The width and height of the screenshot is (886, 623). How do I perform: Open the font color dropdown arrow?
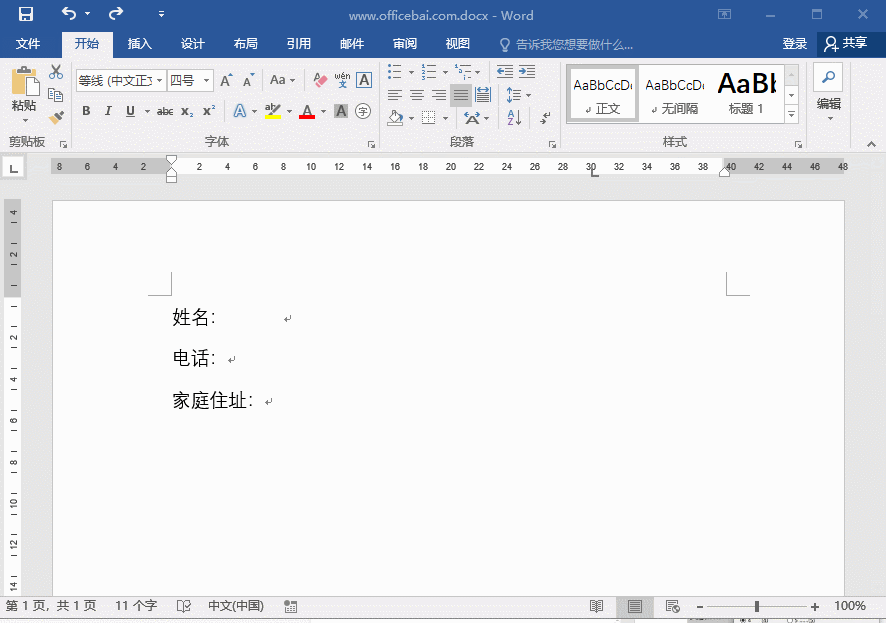click(323, 111)
